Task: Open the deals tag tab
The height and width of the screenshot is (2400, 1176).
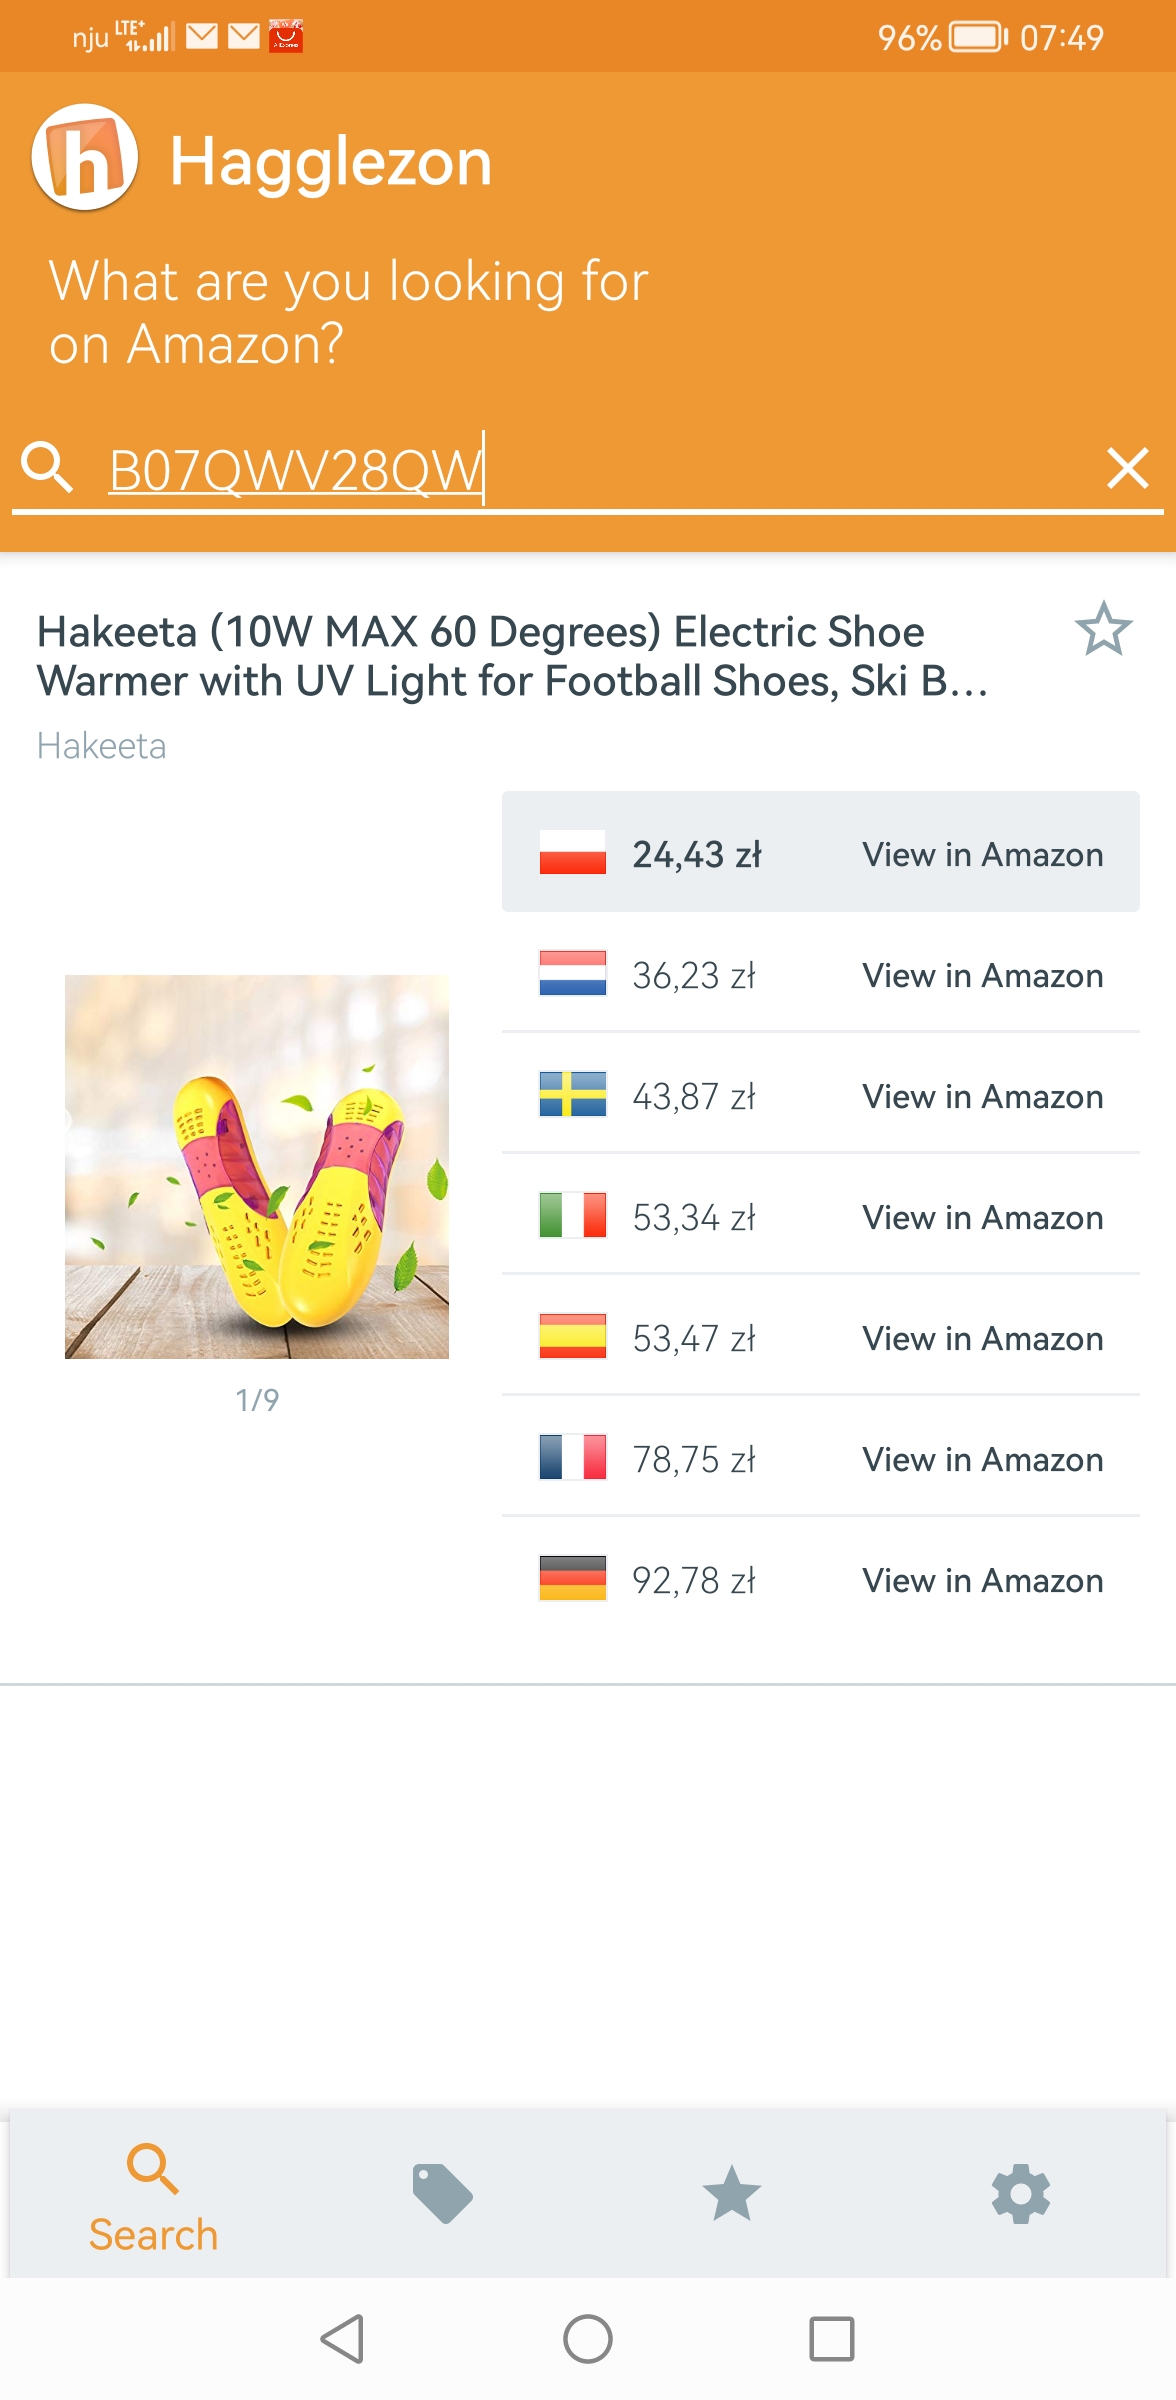Action: click(442, 2193)
